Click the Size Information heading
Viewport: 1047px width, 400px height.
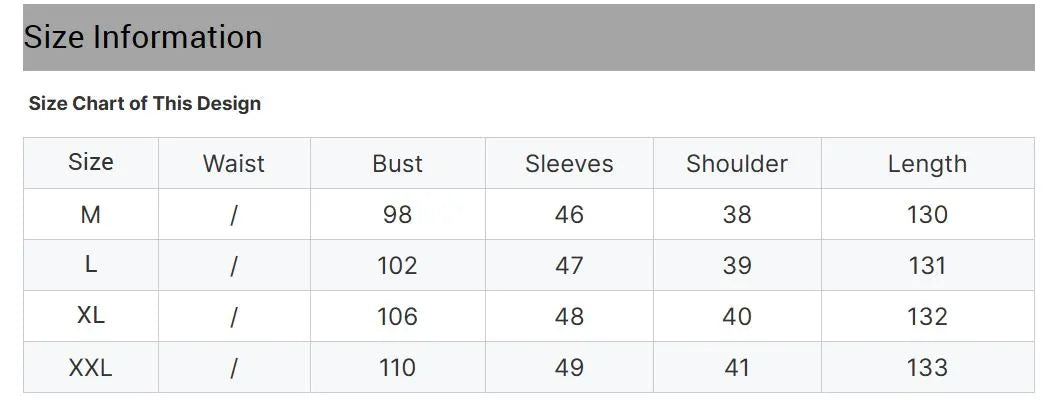143,38
